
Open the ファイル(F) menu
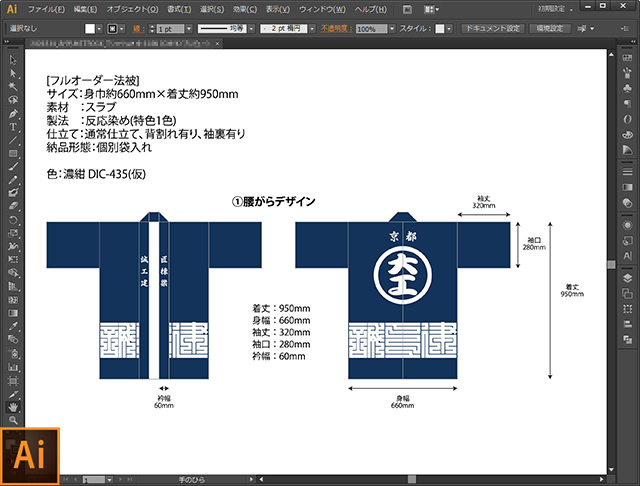click(x=46, y=9)
